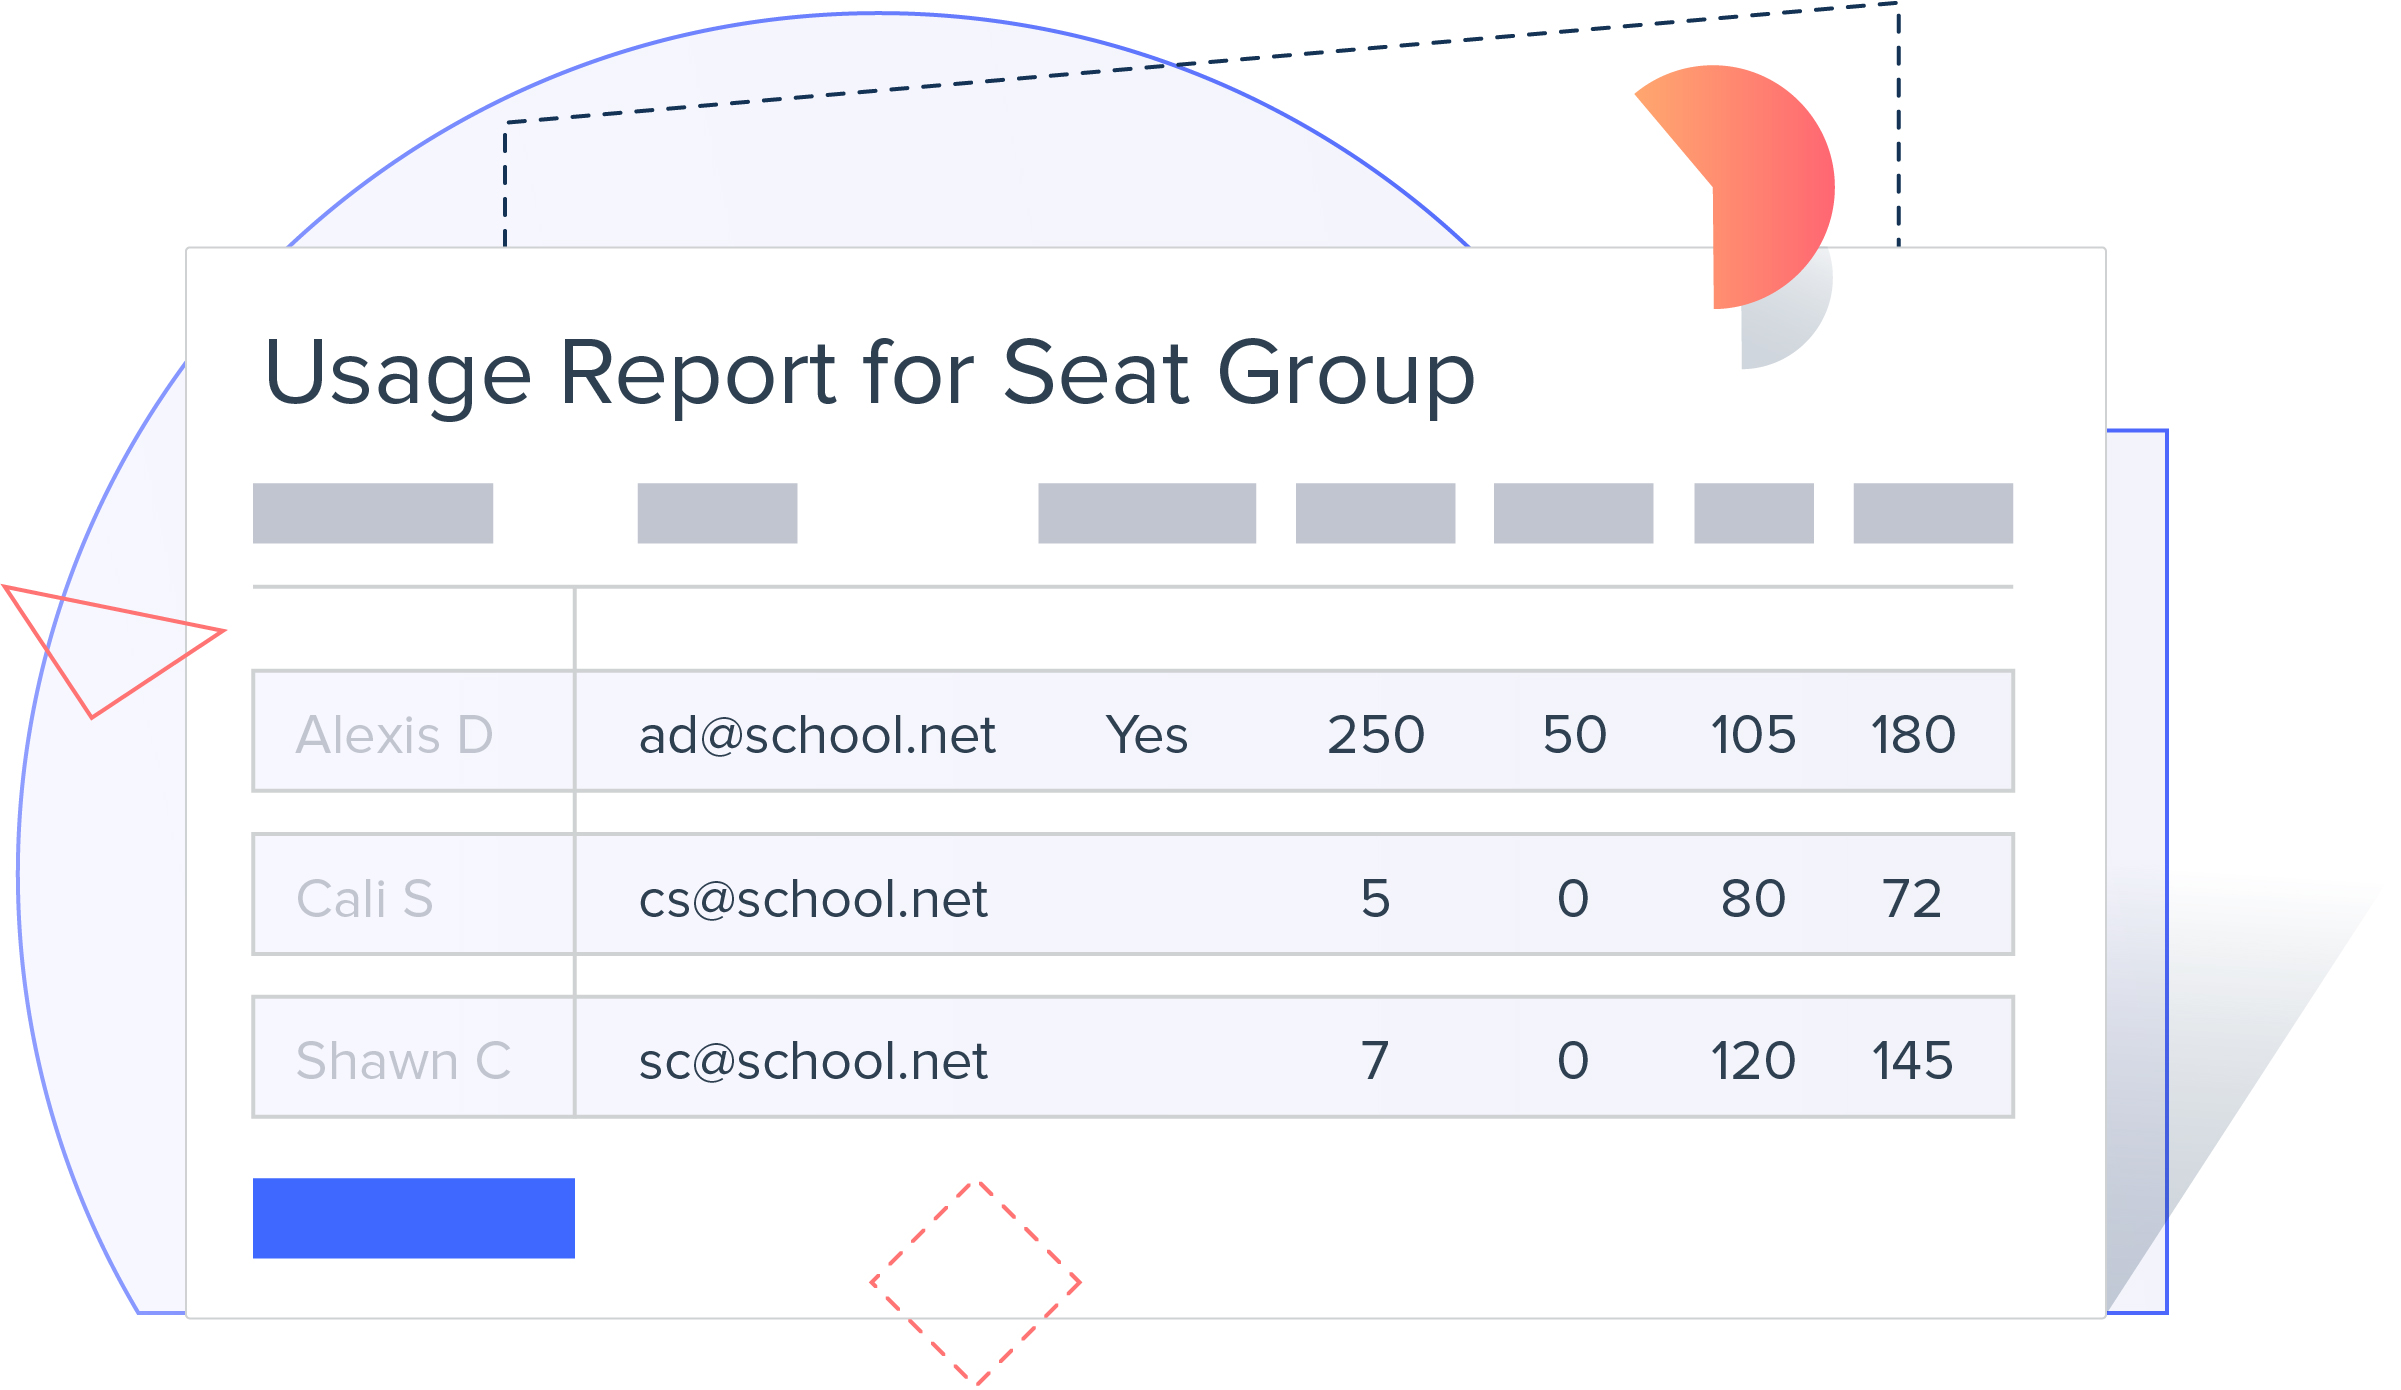Click the ad@school.net email address
The image size is (2401, 1390).
[816, 735]
